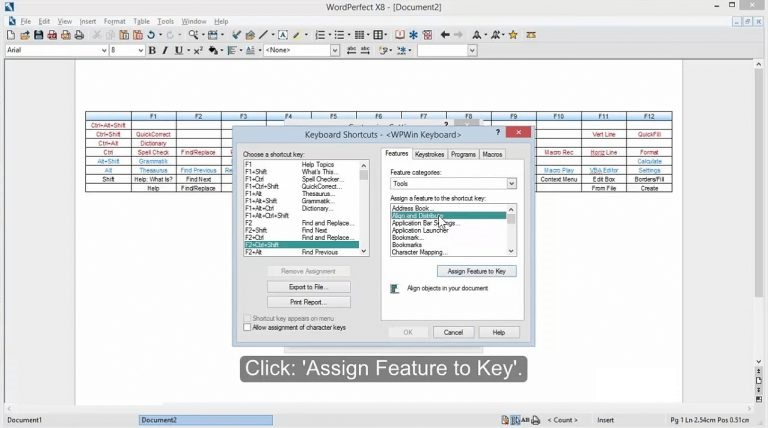Click the Table insert grid icon
The height and width of the screenshot is (428, 768).
point(359,35)
